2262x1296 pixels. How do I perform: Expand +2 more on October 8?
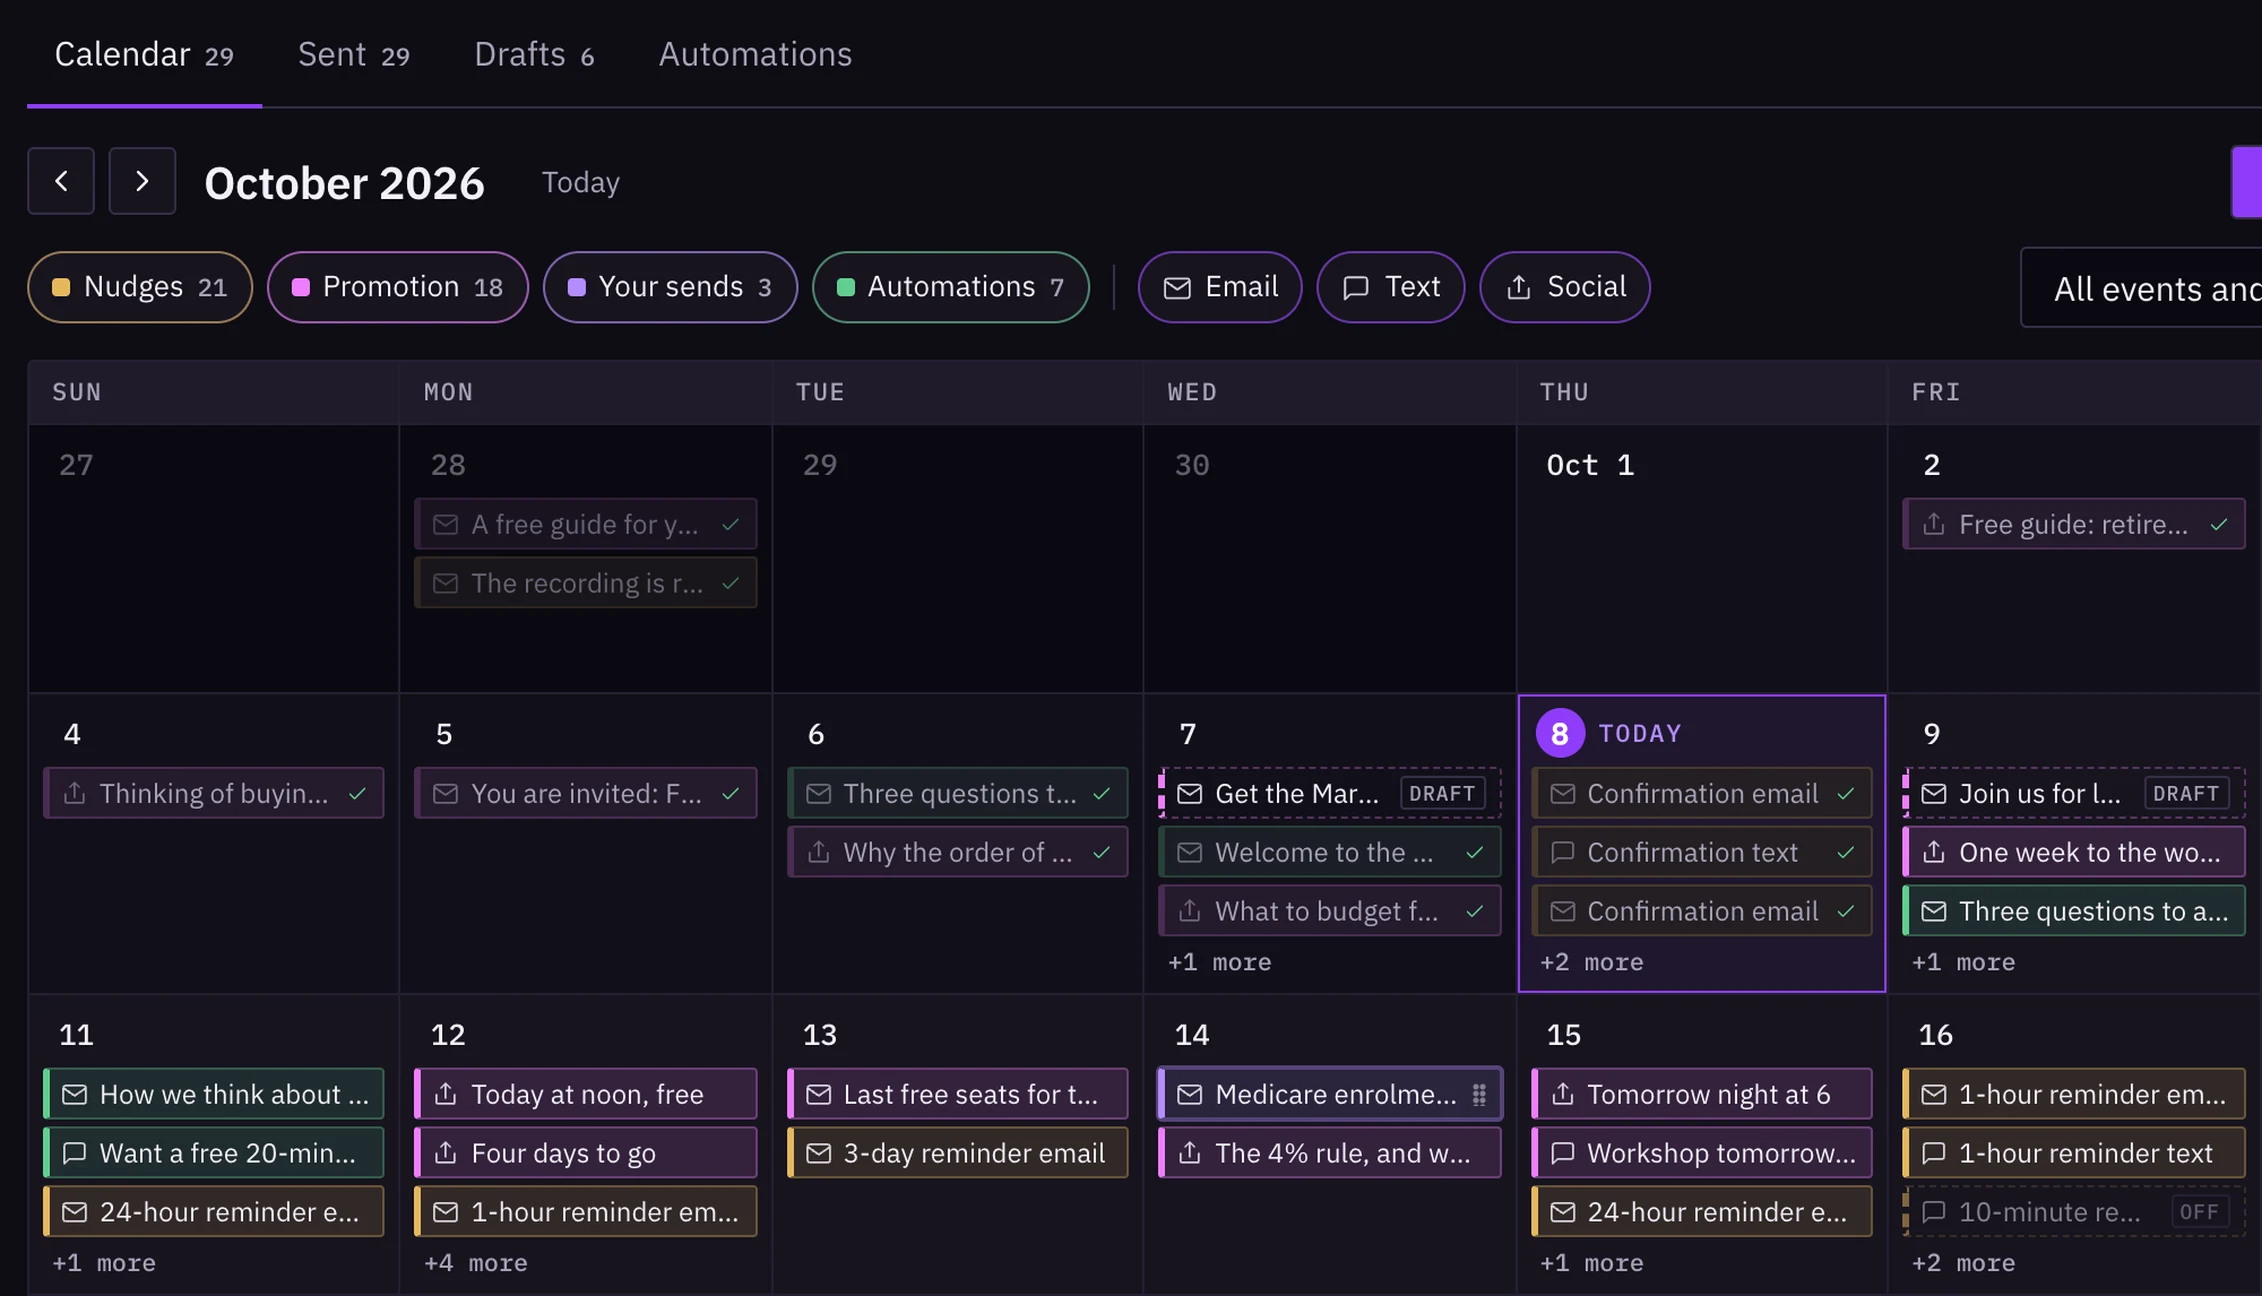(1591, 962)
